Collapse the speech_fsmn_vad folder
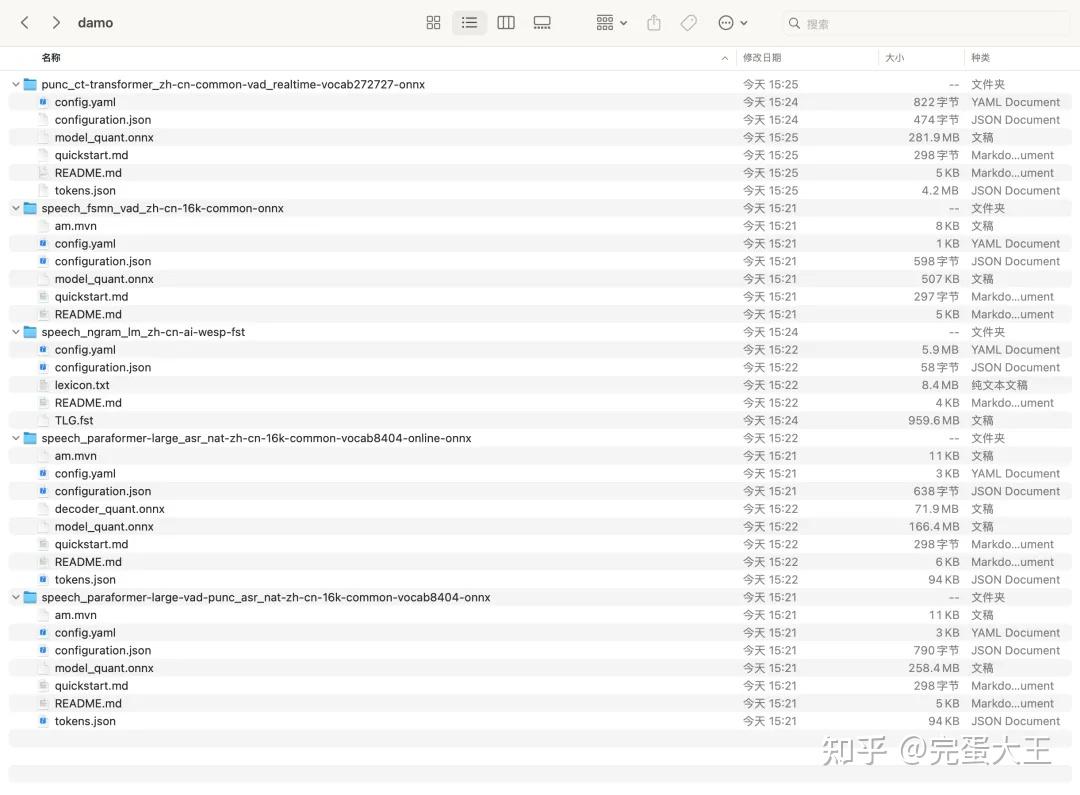Image resolution: width=1080 pixels, height=795 pixels. point(14,208)
